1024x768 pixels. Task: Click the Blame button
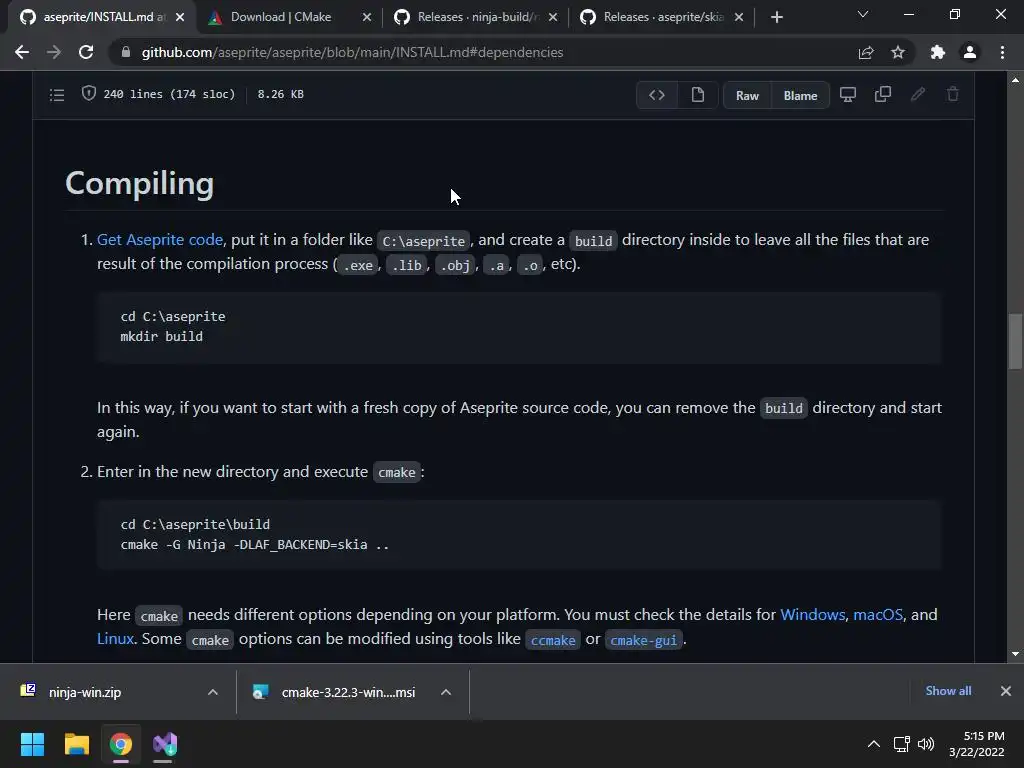tap(801, 95)
